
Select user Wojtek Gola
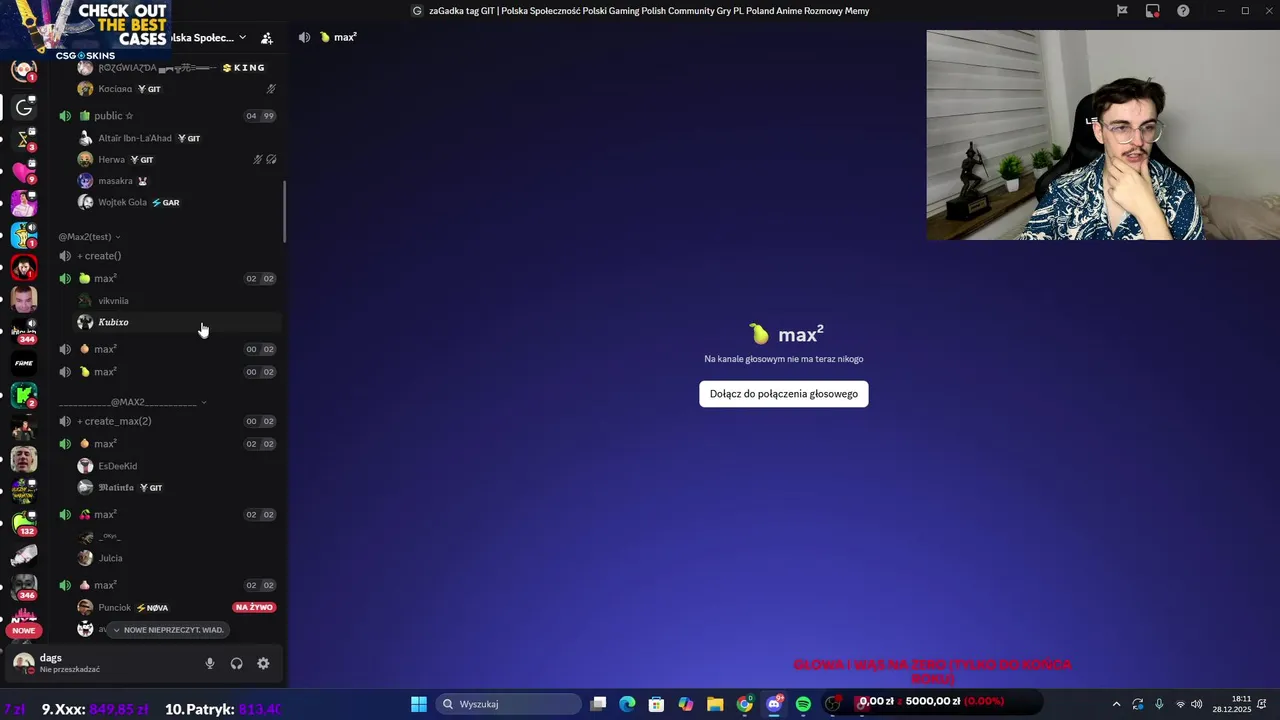[178, 203]
